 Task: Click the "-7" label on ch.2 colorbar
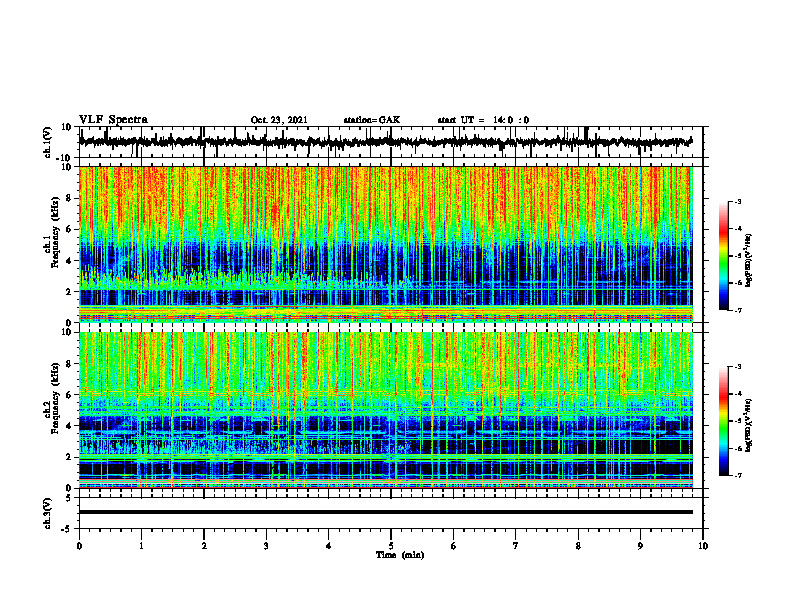coord(738,476)
